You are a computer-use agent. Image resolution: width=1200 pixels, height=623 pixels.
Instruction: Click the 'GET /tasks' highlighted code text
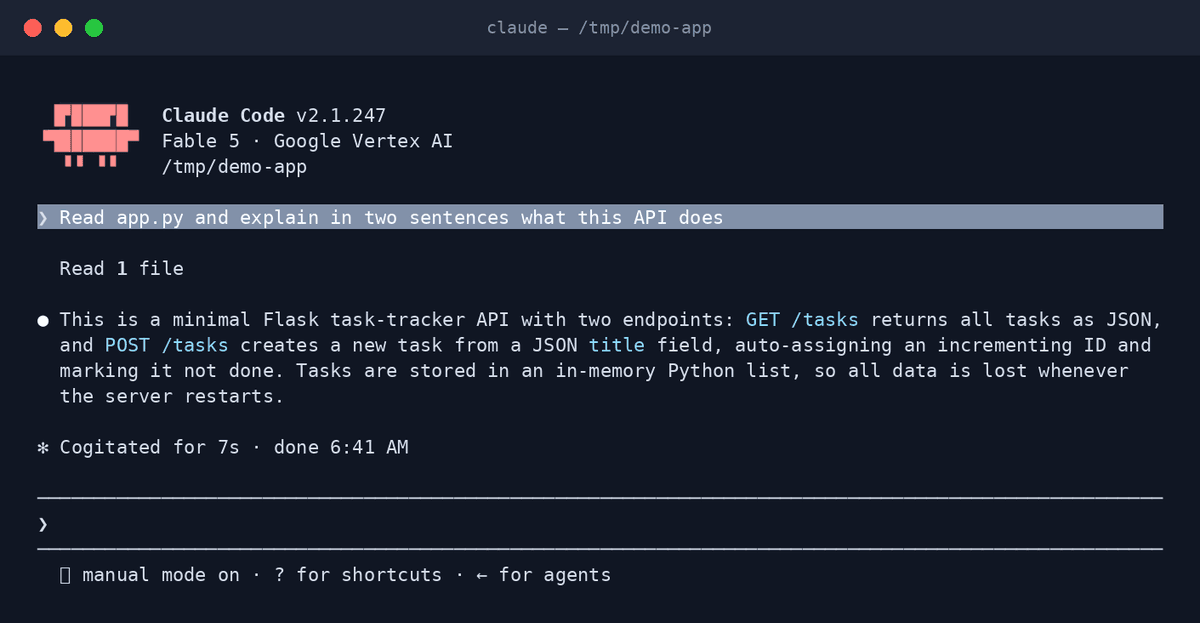point(802,319)
